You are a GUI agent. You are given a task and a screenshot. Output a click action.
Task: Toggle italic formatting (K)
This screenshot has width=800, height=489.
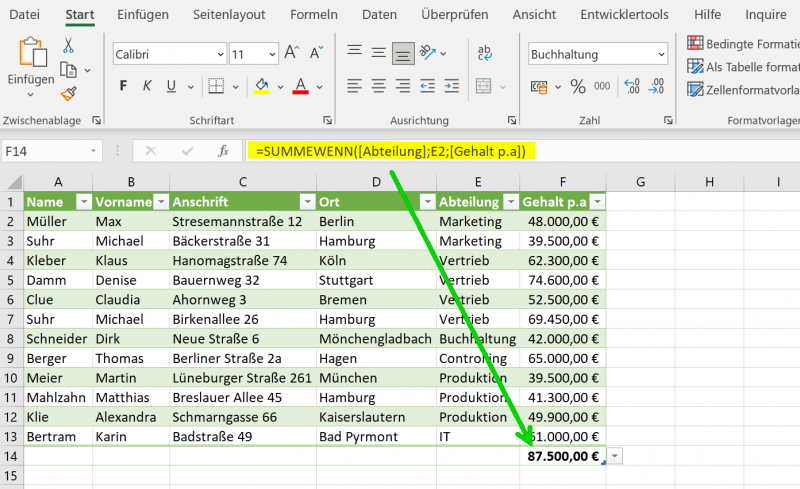[x=147, y=86]
